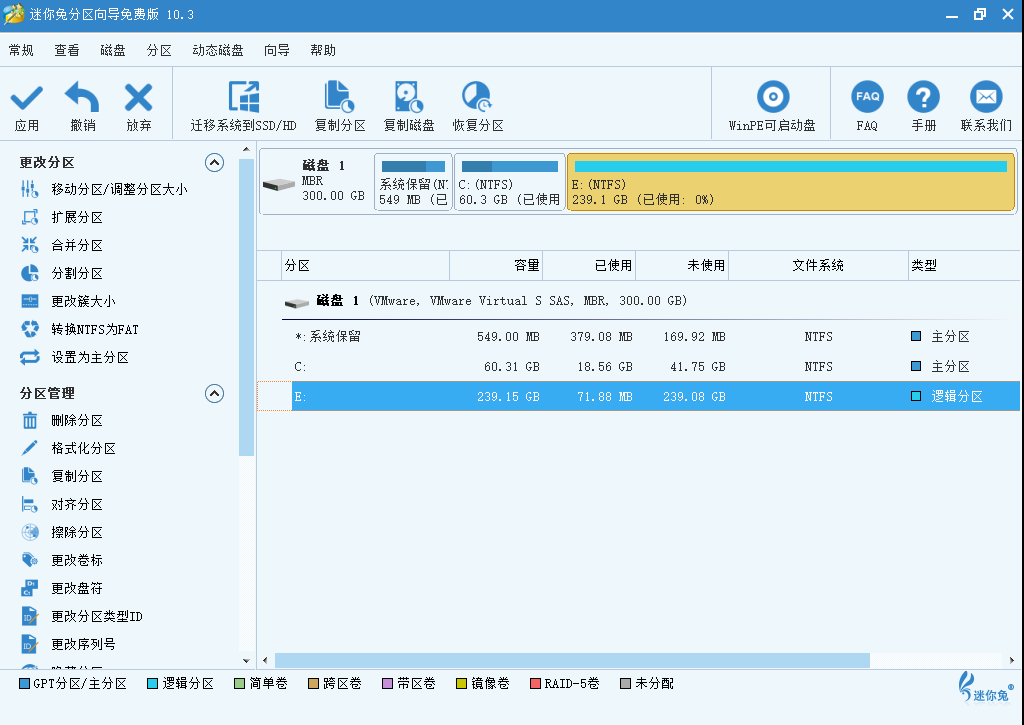The width and height of the screenshot is (1024, 725).
Task: Click 更改分区类型ID action
Action: [x=97, y=617]
